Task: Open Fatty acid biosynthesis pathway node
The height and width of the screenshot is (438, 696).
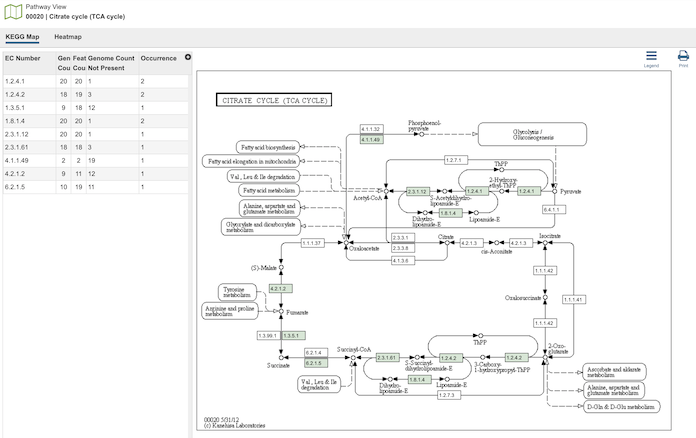Action: [268, 147]
